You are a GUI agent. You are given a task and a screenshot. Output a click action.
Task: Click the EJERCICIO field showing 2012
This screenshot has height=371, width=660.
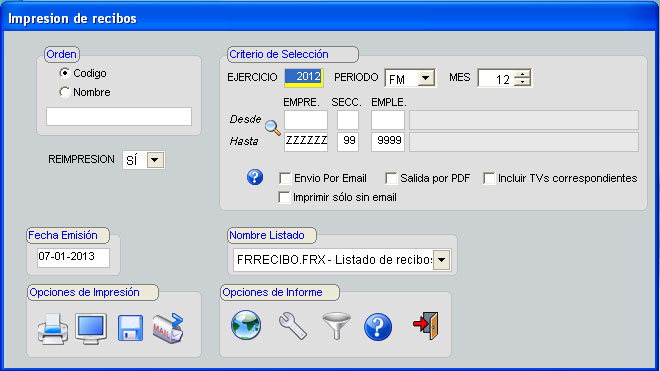(x=303, y=77)
